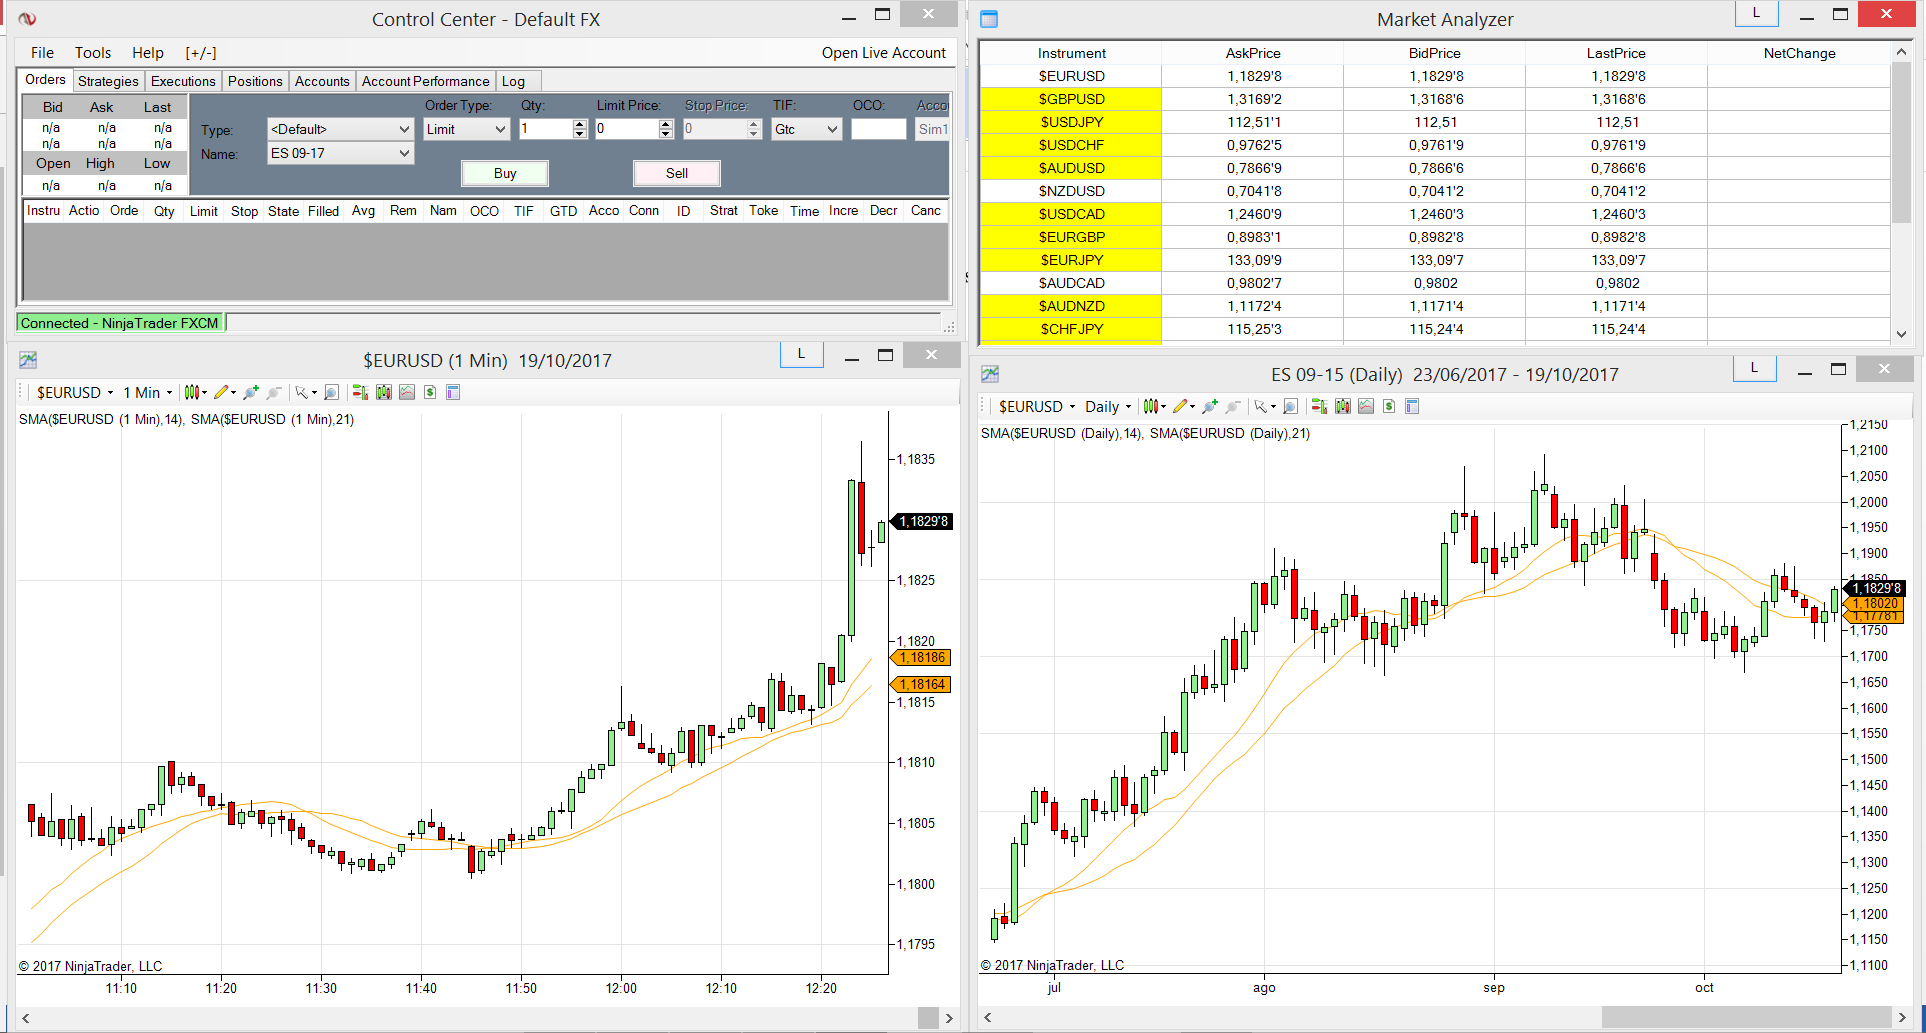1926x1033 pixels.
Task: Open Chart Trader icon on 1 Min chart
Action: pos(360,392)
